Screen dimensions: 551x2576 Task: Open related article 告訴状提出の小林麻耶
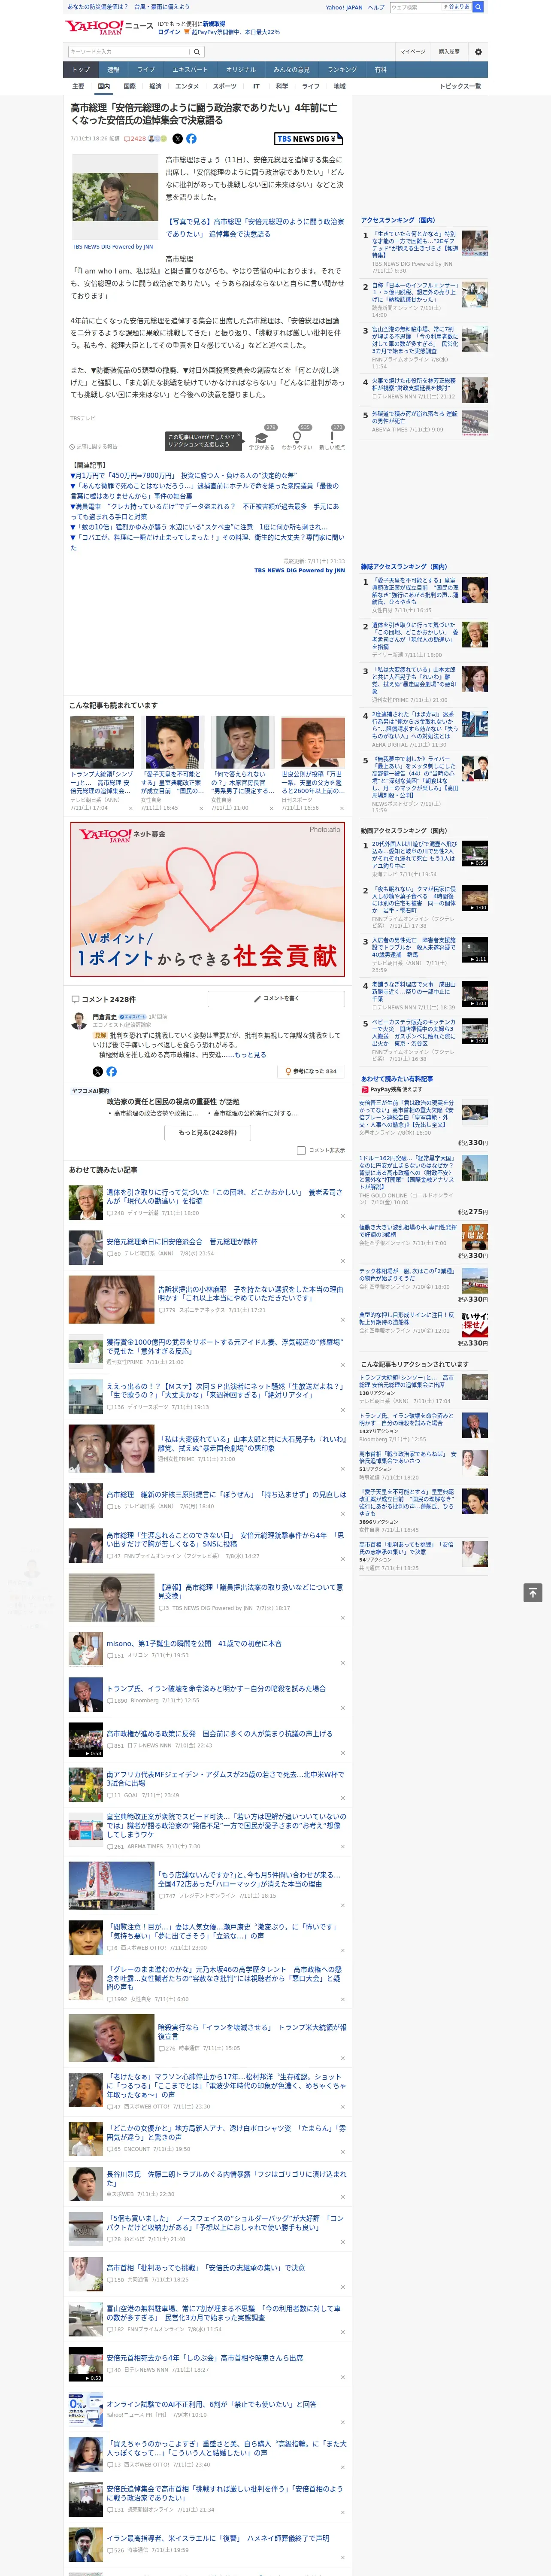tap(250, 1293)
